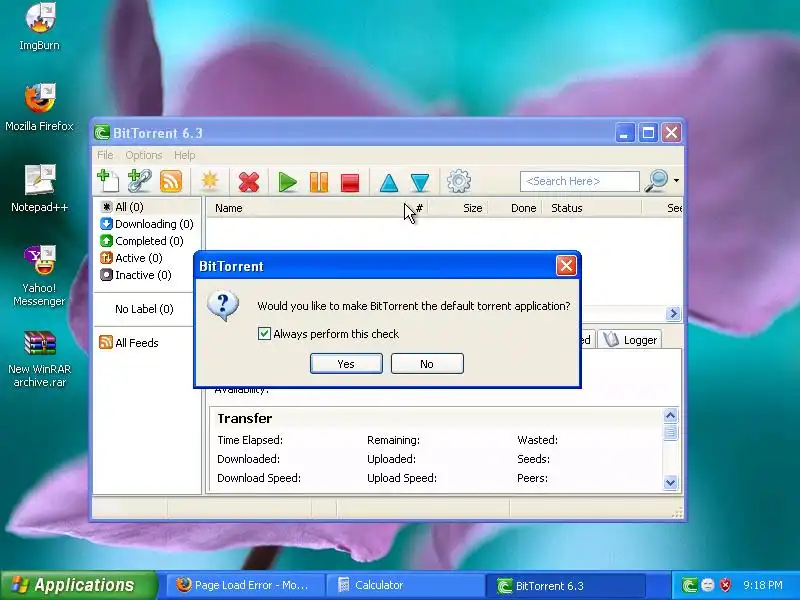Select the Mozilla Firefox desktop icon
The width and height of the screenshot is (800, 600).
tap(39, 107)
